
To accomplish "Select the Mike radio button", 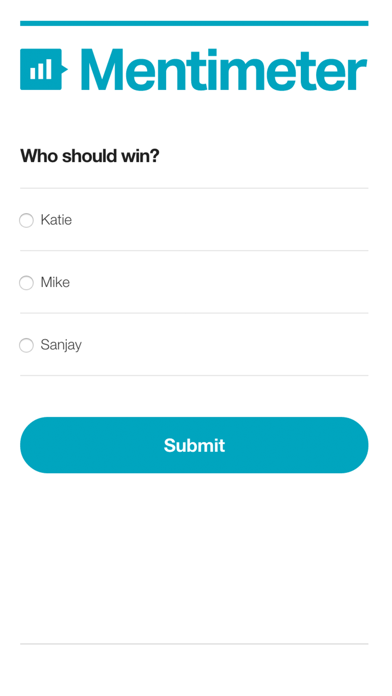I will coord(26,283).
